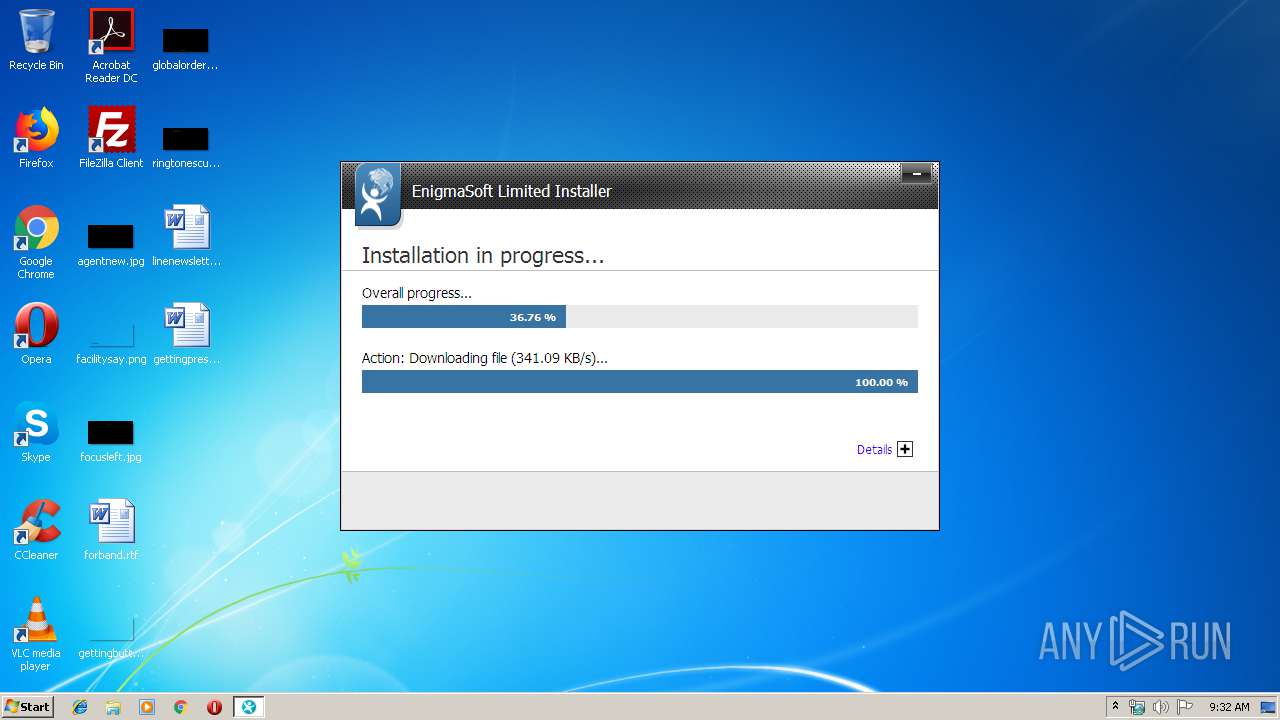Open Windows Explorer from the taskbar
1280x720 pixels.
(113, 707)
